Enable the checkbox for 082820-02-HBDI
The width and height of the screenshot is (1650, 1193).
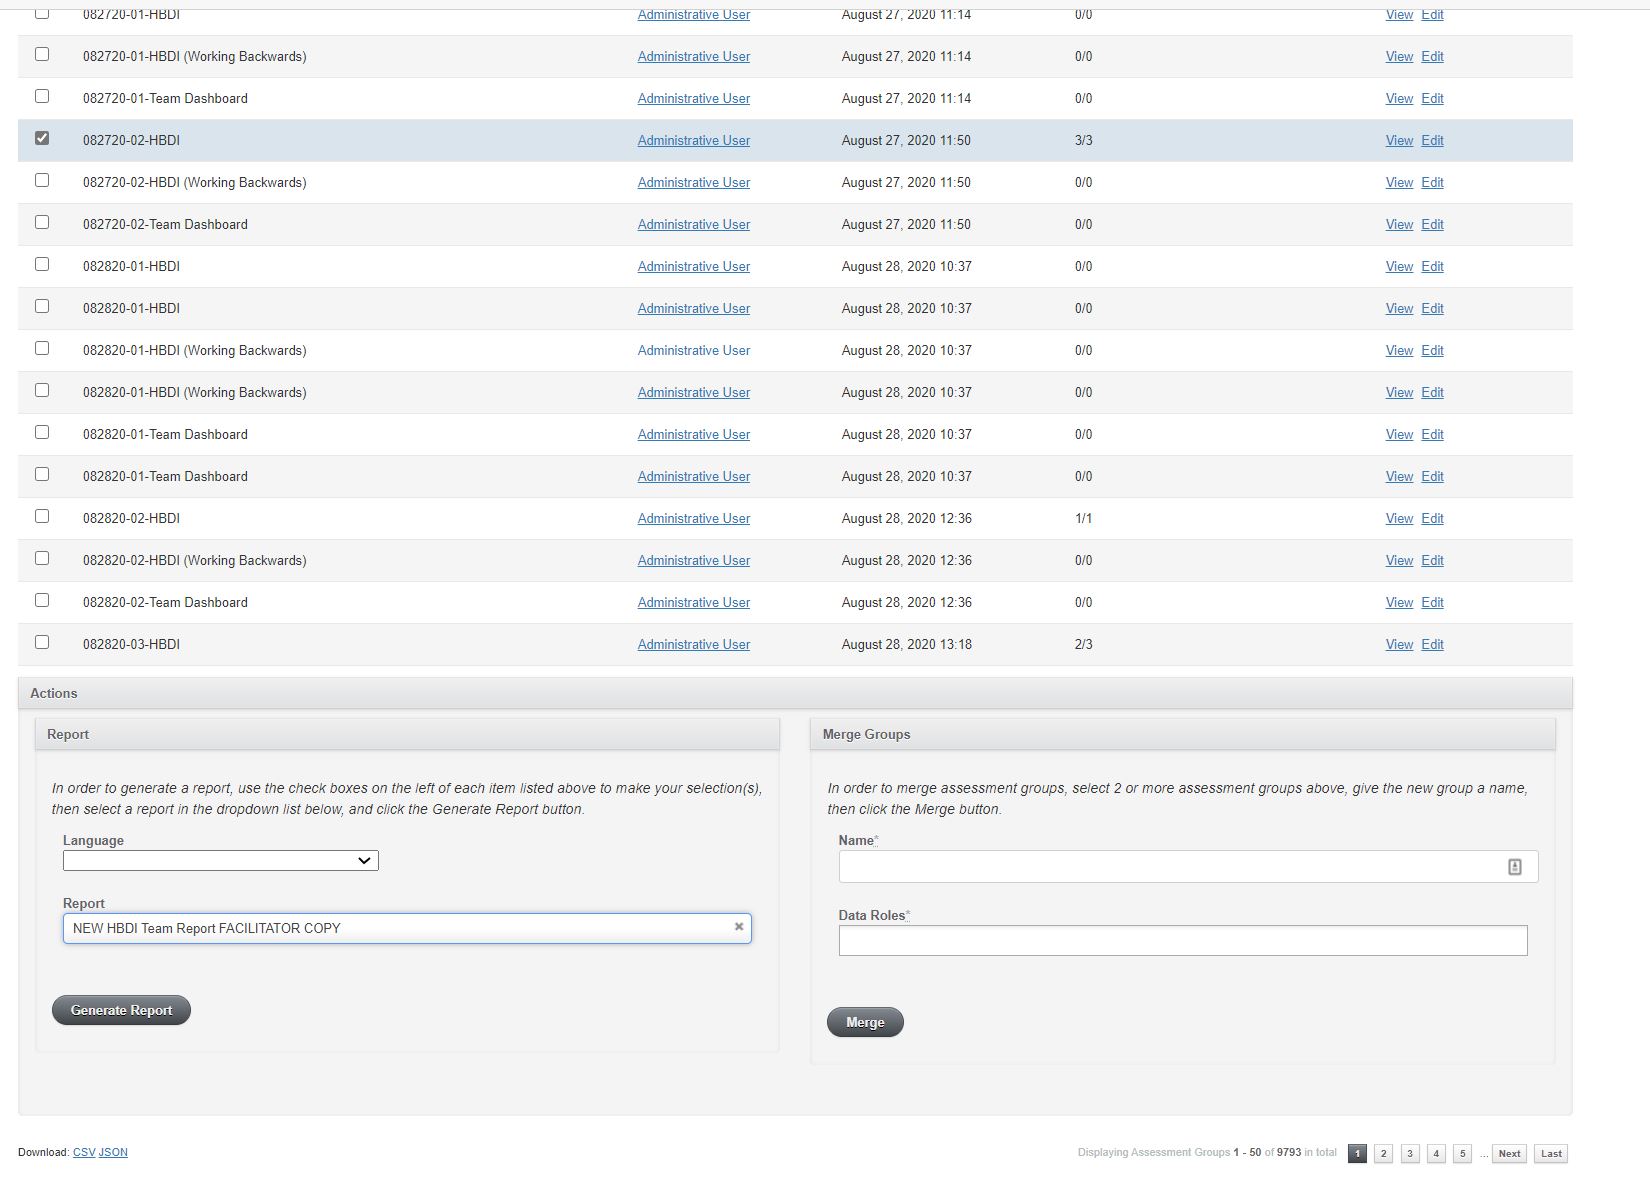click(41, 517)
